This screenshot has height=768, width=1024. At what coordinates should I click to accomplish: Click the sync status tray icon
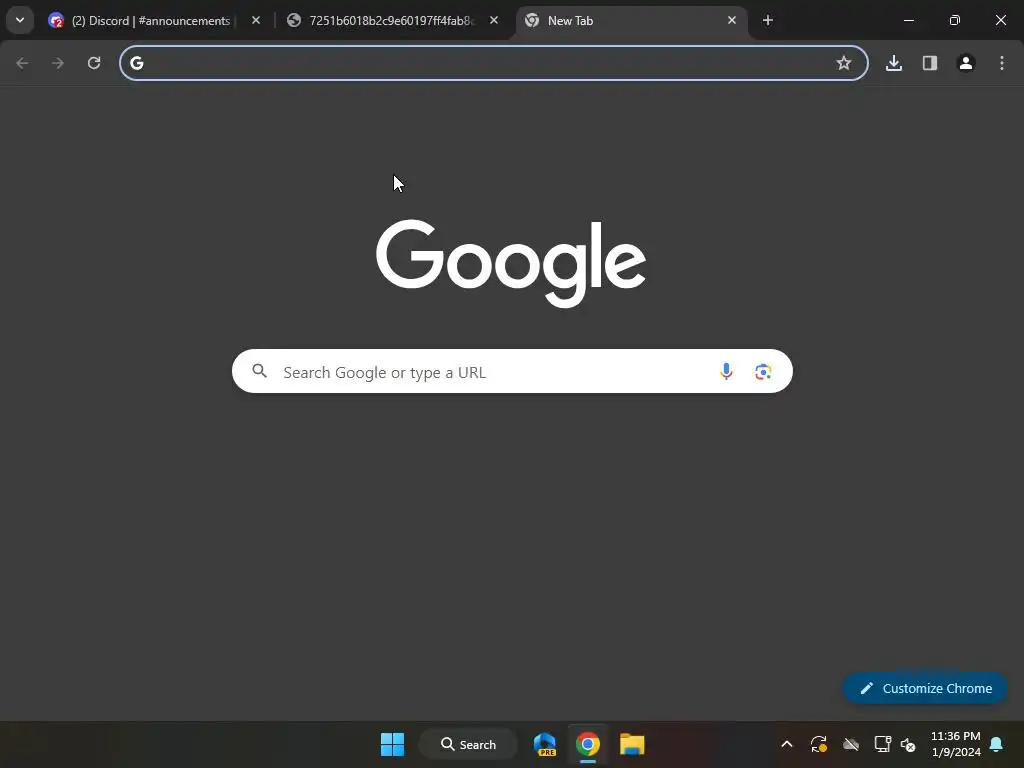click(x=819, y=744)
